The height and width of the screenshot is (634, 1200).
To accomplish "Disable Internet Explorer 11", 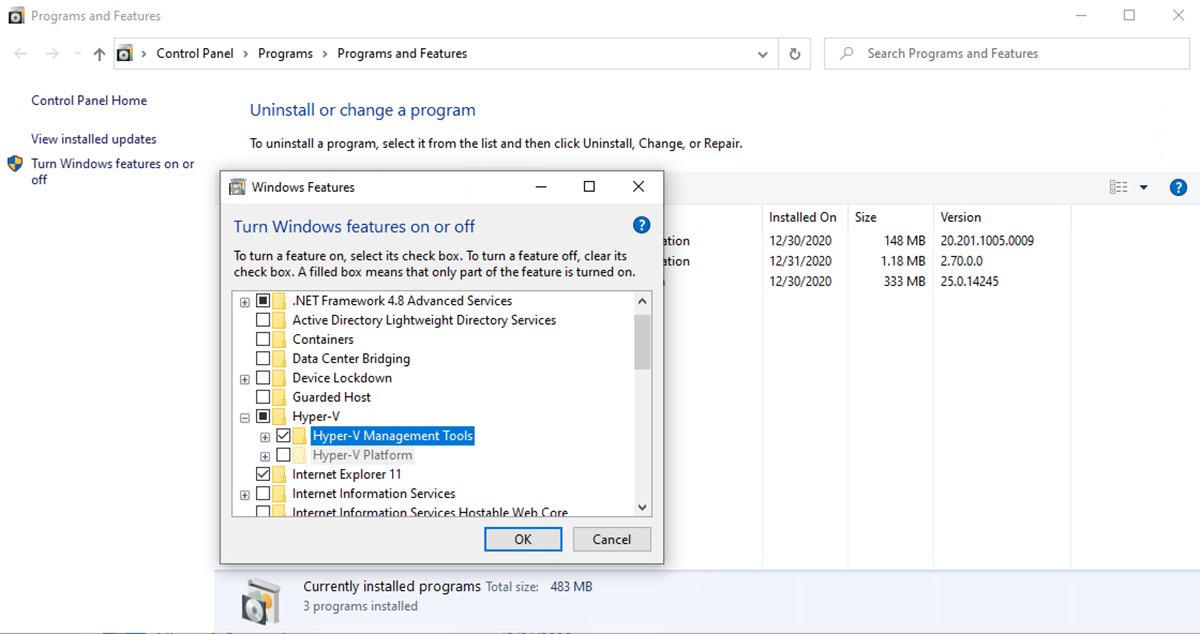I will click(264, 473).
